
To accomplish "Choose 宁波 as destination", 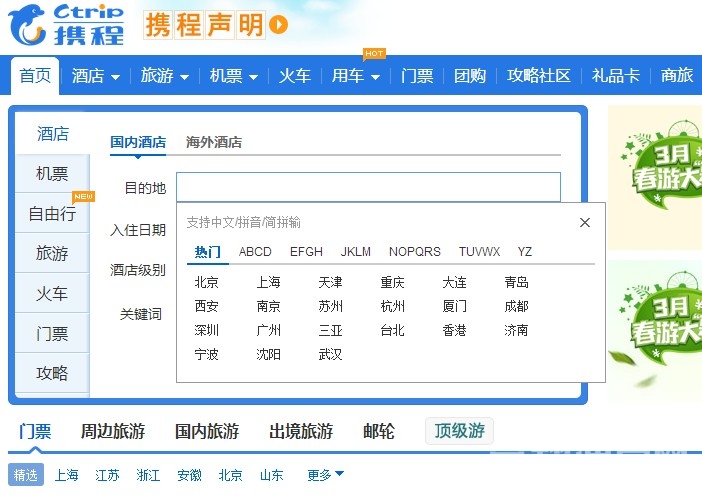I will pos(206,355).
